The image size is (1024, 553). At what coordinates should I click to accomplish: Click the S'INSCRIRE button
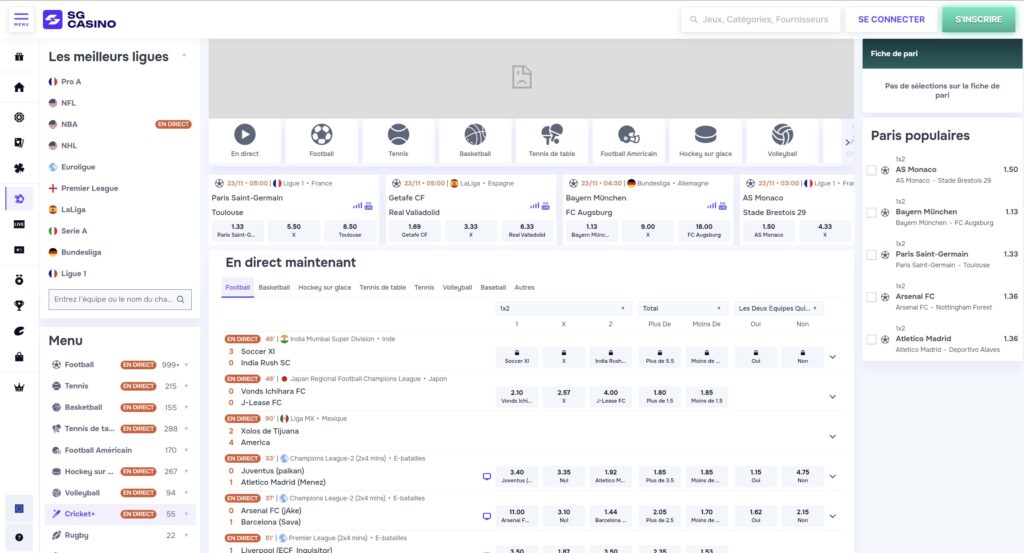point(978,20)
